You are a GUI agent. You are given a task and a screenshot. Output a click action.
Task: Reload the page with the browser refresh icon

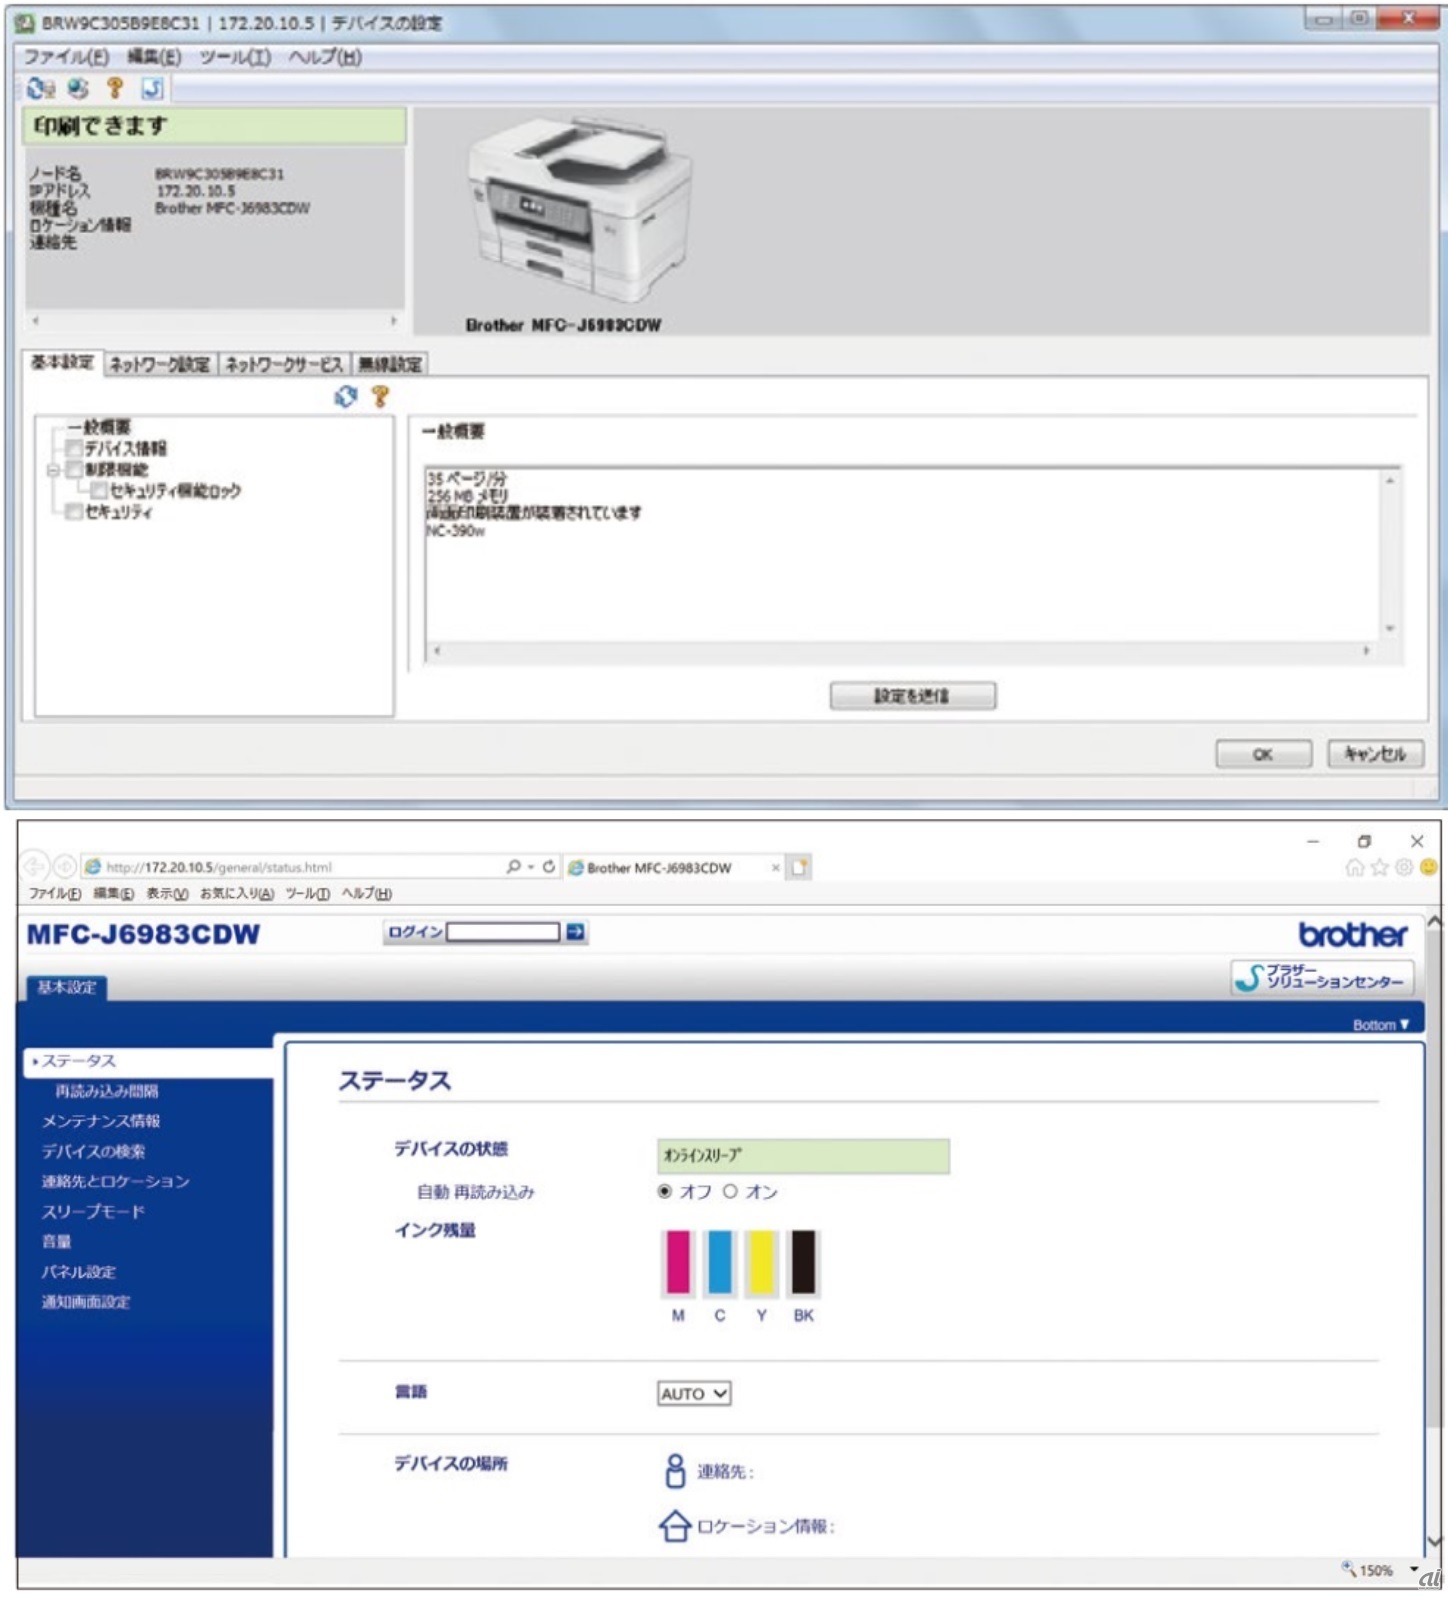pos(549,867)
